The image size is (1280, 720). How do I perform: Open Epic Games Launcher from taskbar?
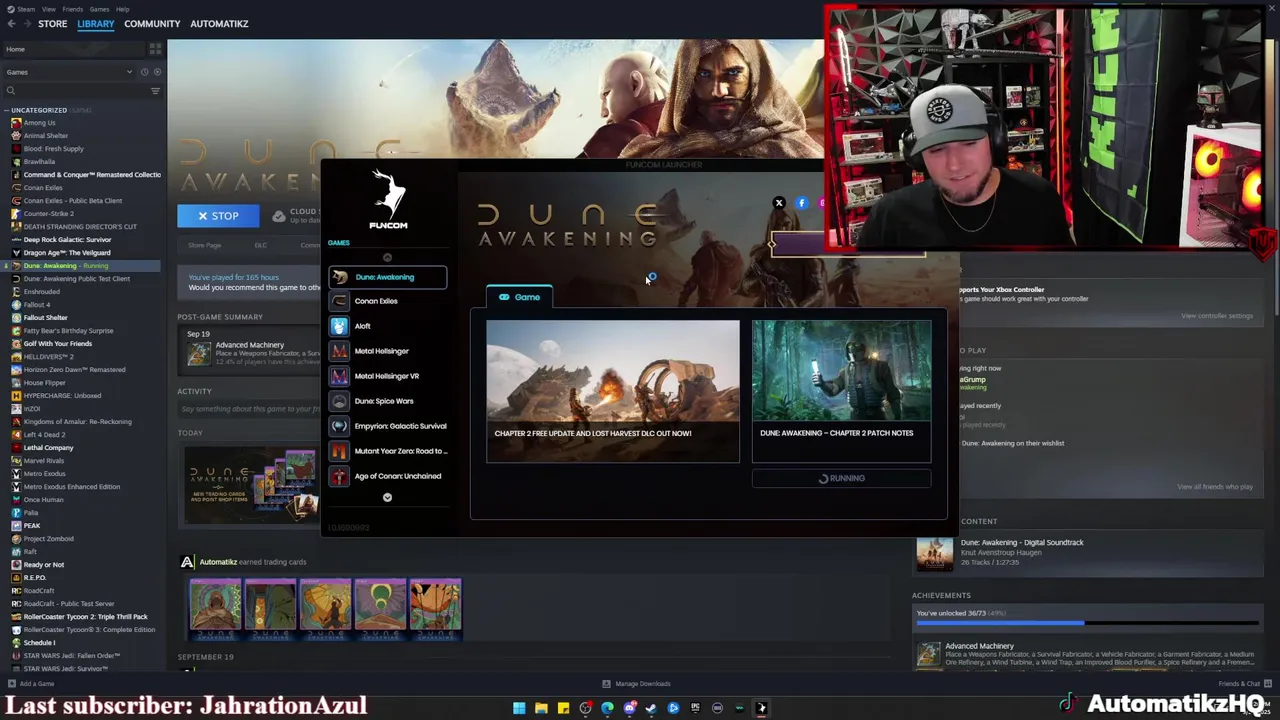point(695,708)
